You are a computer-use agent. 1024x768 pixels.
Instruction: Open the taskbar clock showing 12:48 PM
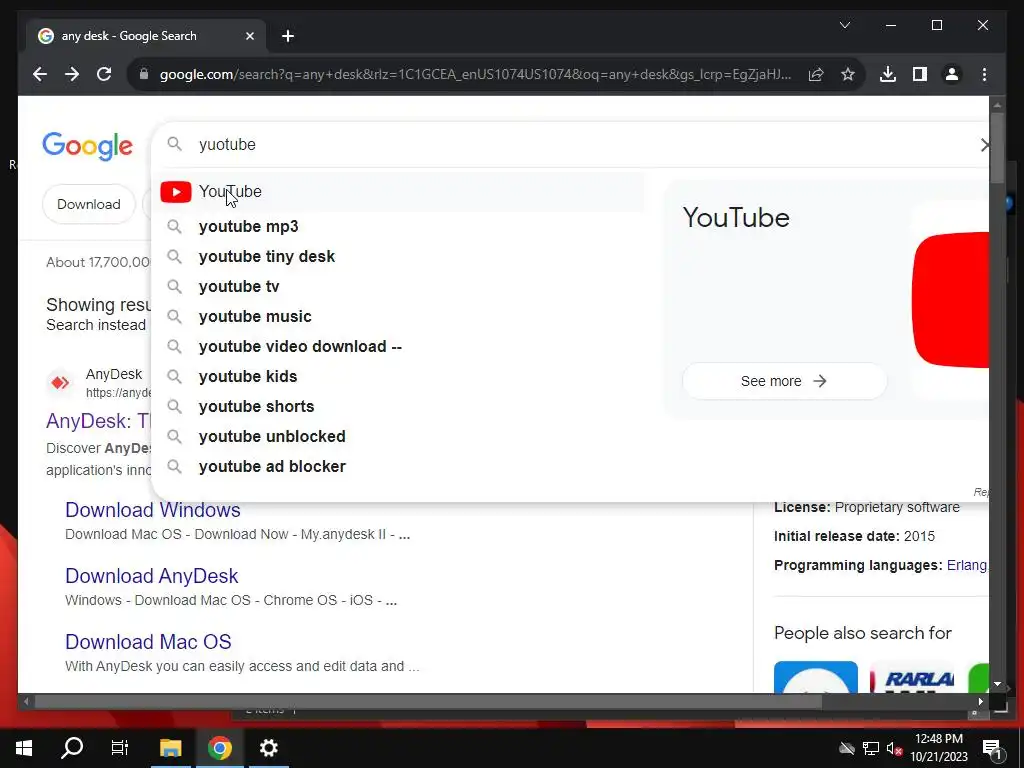pos(939,748)
